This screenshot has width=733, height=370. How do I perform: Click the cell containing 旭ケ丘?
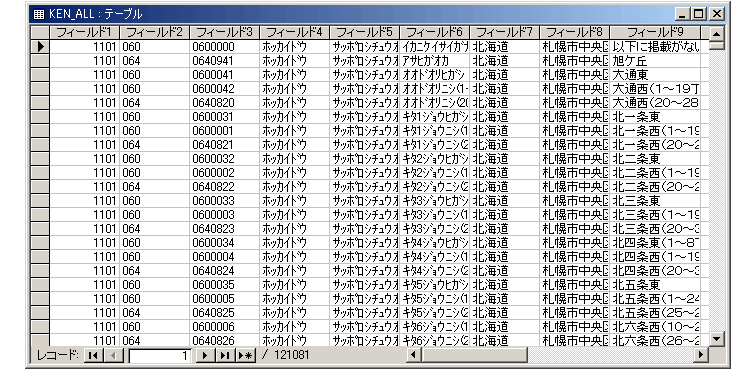point(655,61)
